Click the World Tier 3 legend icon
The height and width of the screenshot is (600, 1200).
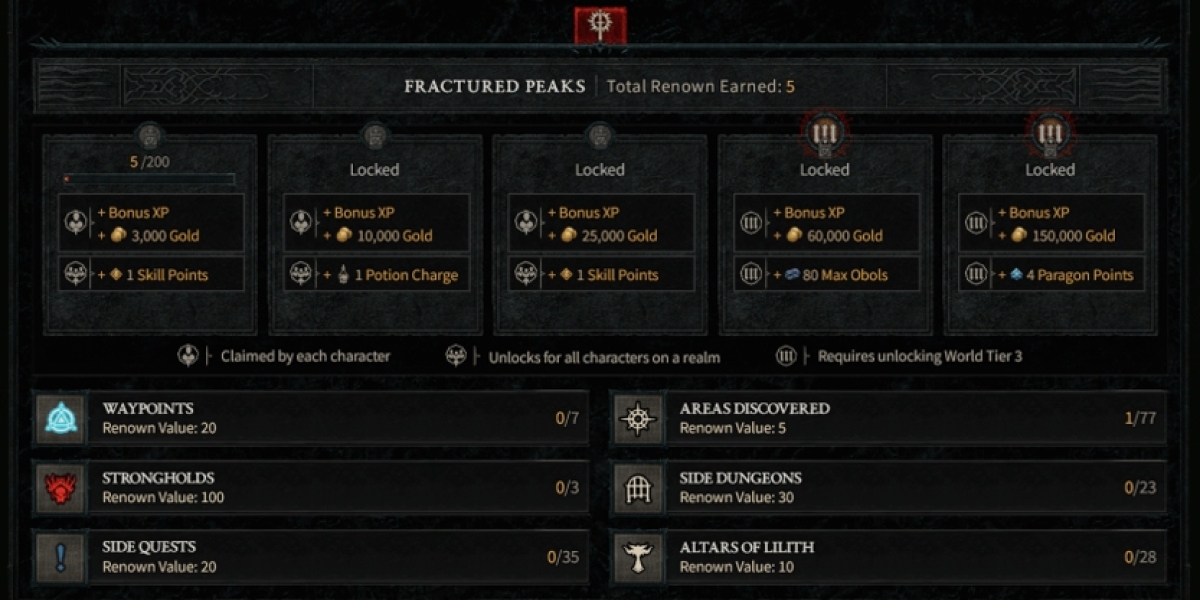(x=786, y=356)
